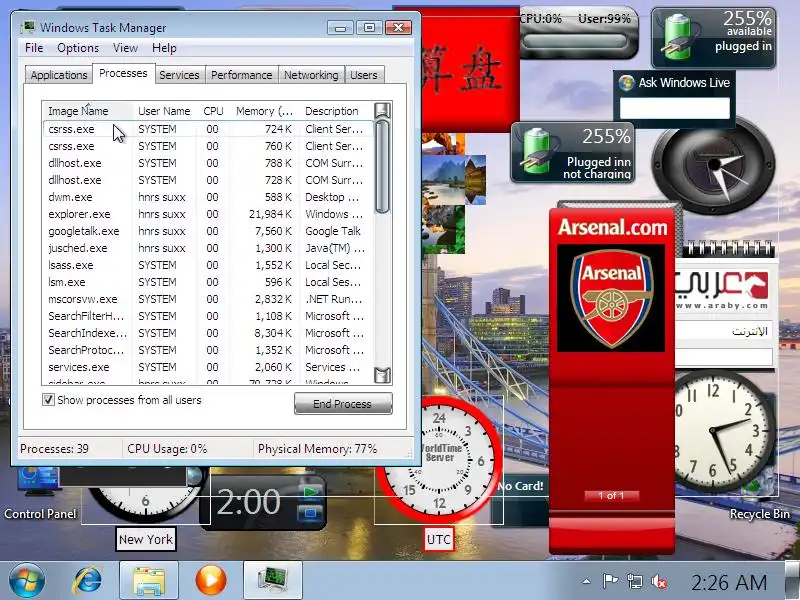Open network tray icon

coord(635,581)
